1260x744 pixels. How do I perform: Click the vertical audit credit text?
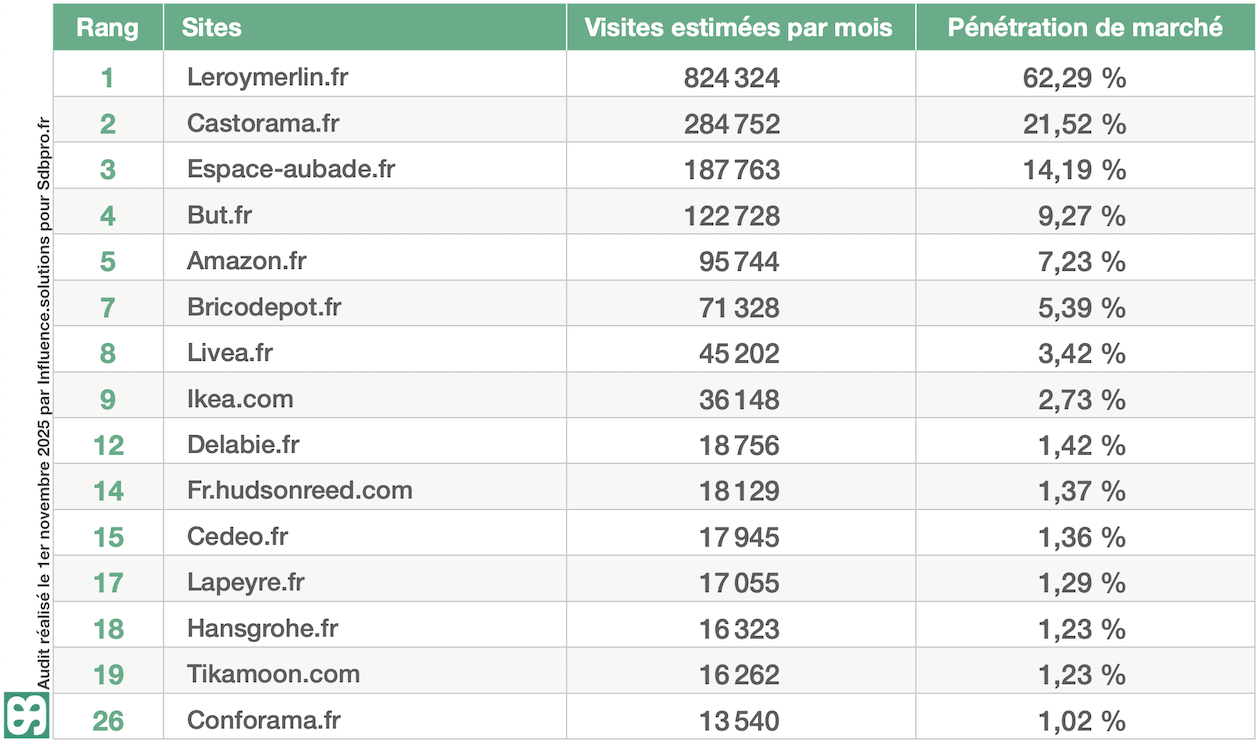click(x=43, y=400)
